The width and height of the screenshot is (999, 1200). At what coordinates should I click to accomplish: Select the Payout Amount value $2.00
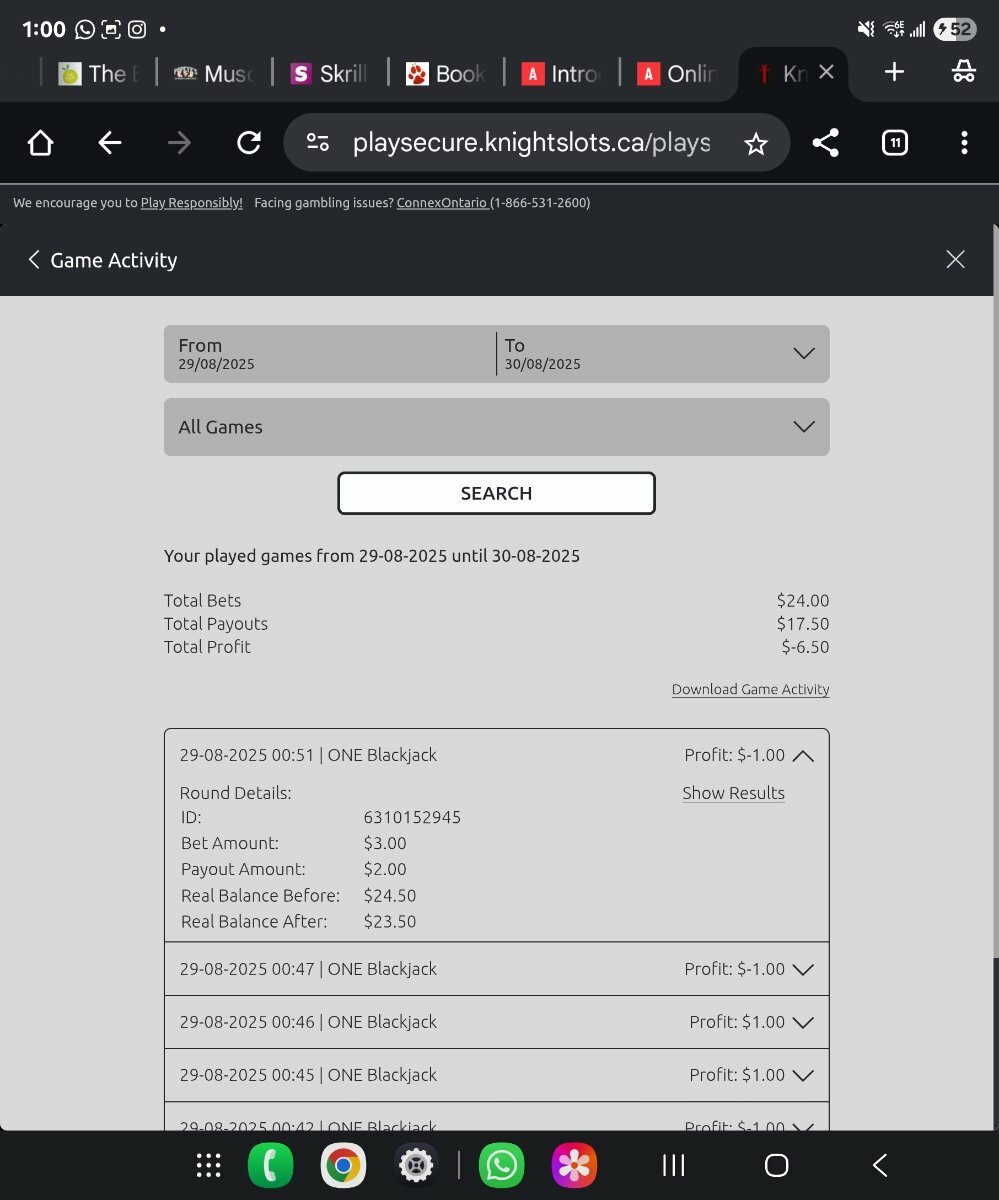385,869
